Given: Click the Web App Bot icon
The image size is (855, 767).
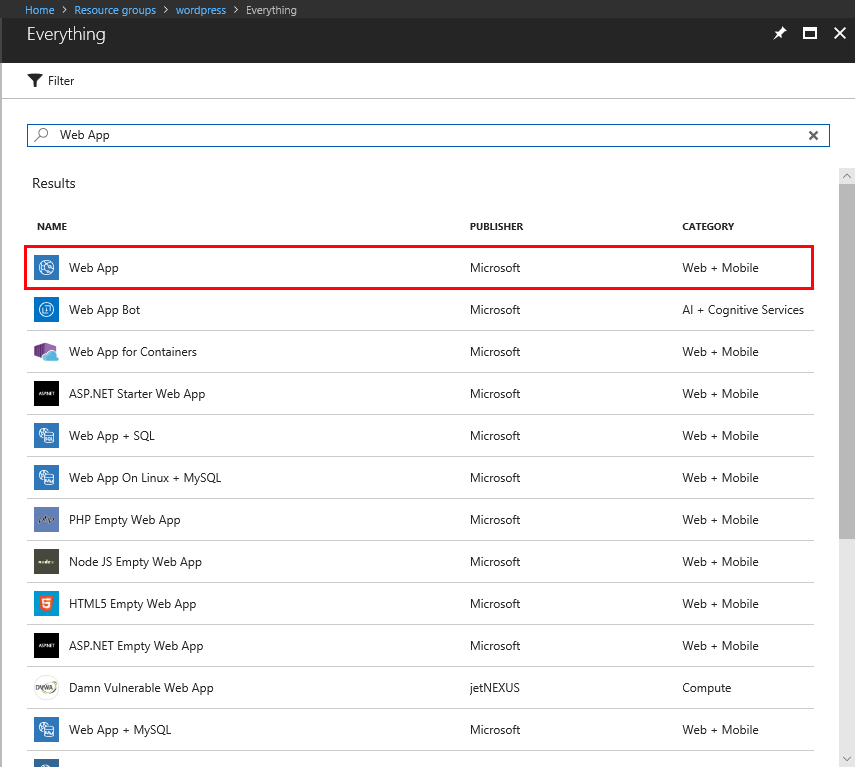Looking at the screenshot, I should click(46, 310).
